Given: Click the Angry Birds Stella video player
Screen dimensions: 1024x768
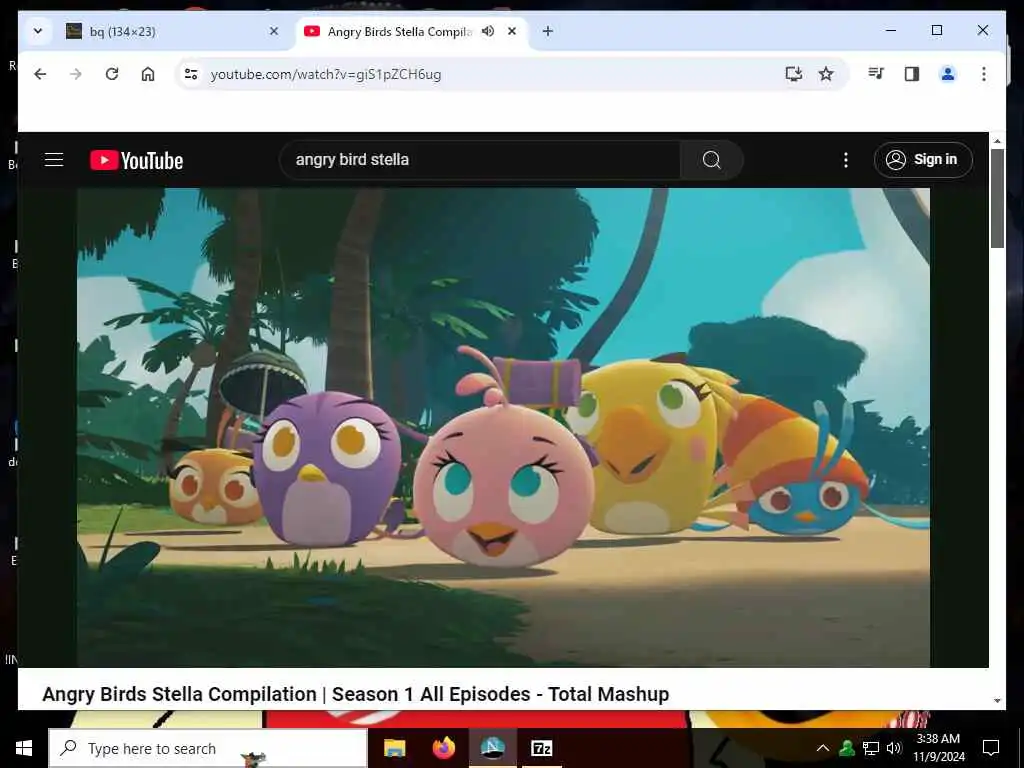Looking at the screenshot, I should (503, 428).
